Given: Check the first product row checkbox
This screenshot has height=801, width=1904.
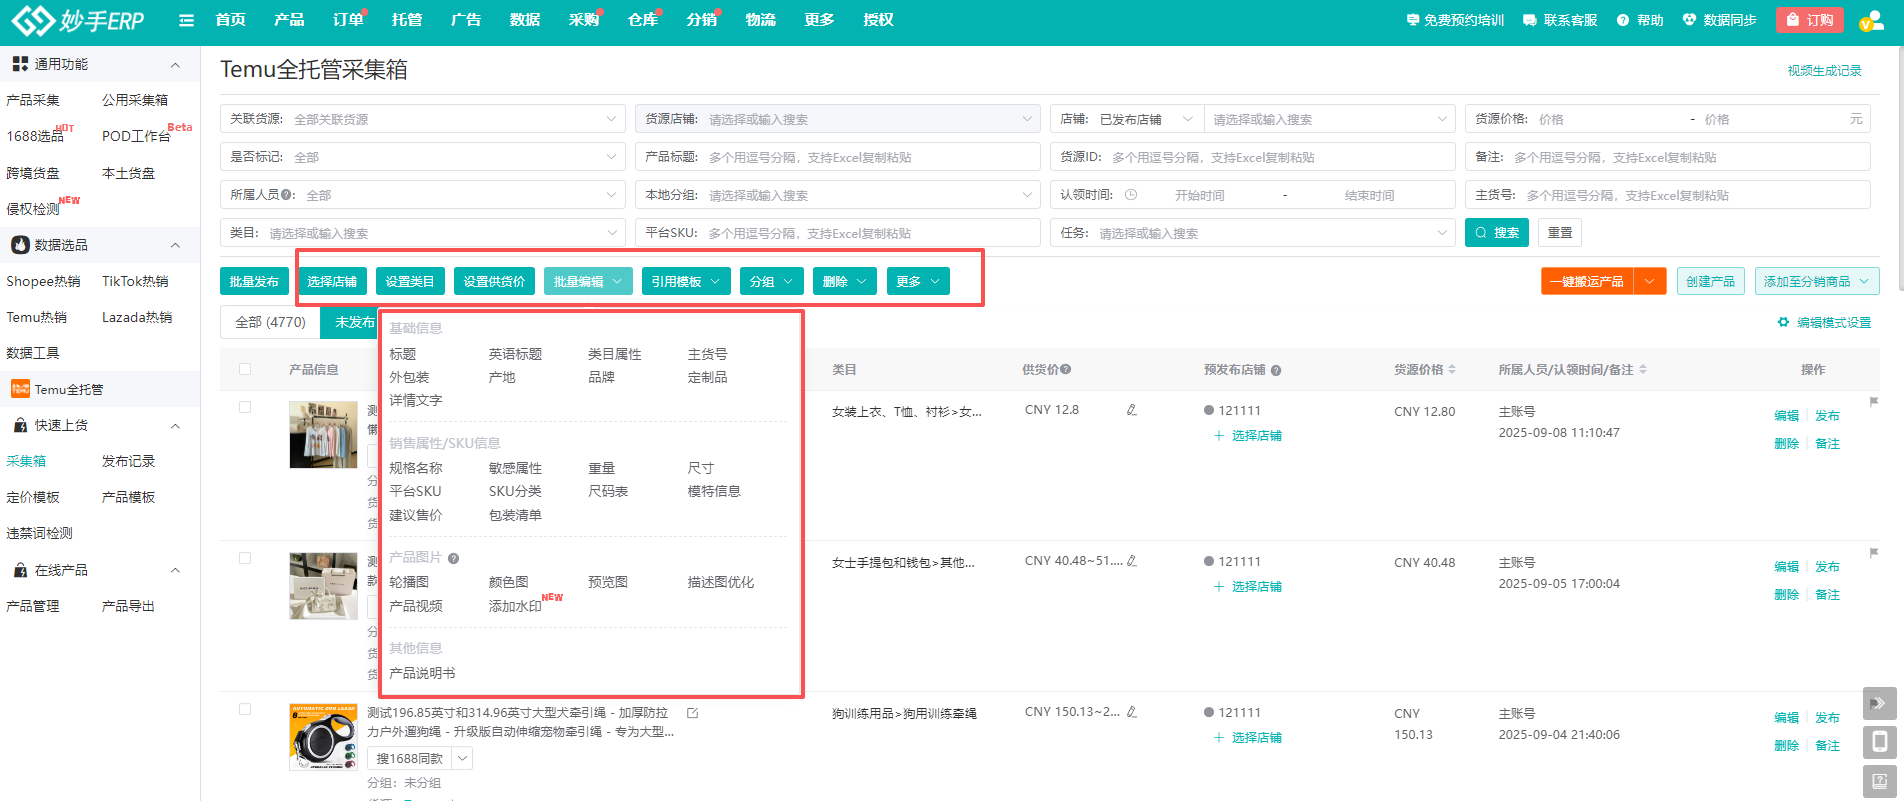Looking at the screenshot, I should [245, 407].
